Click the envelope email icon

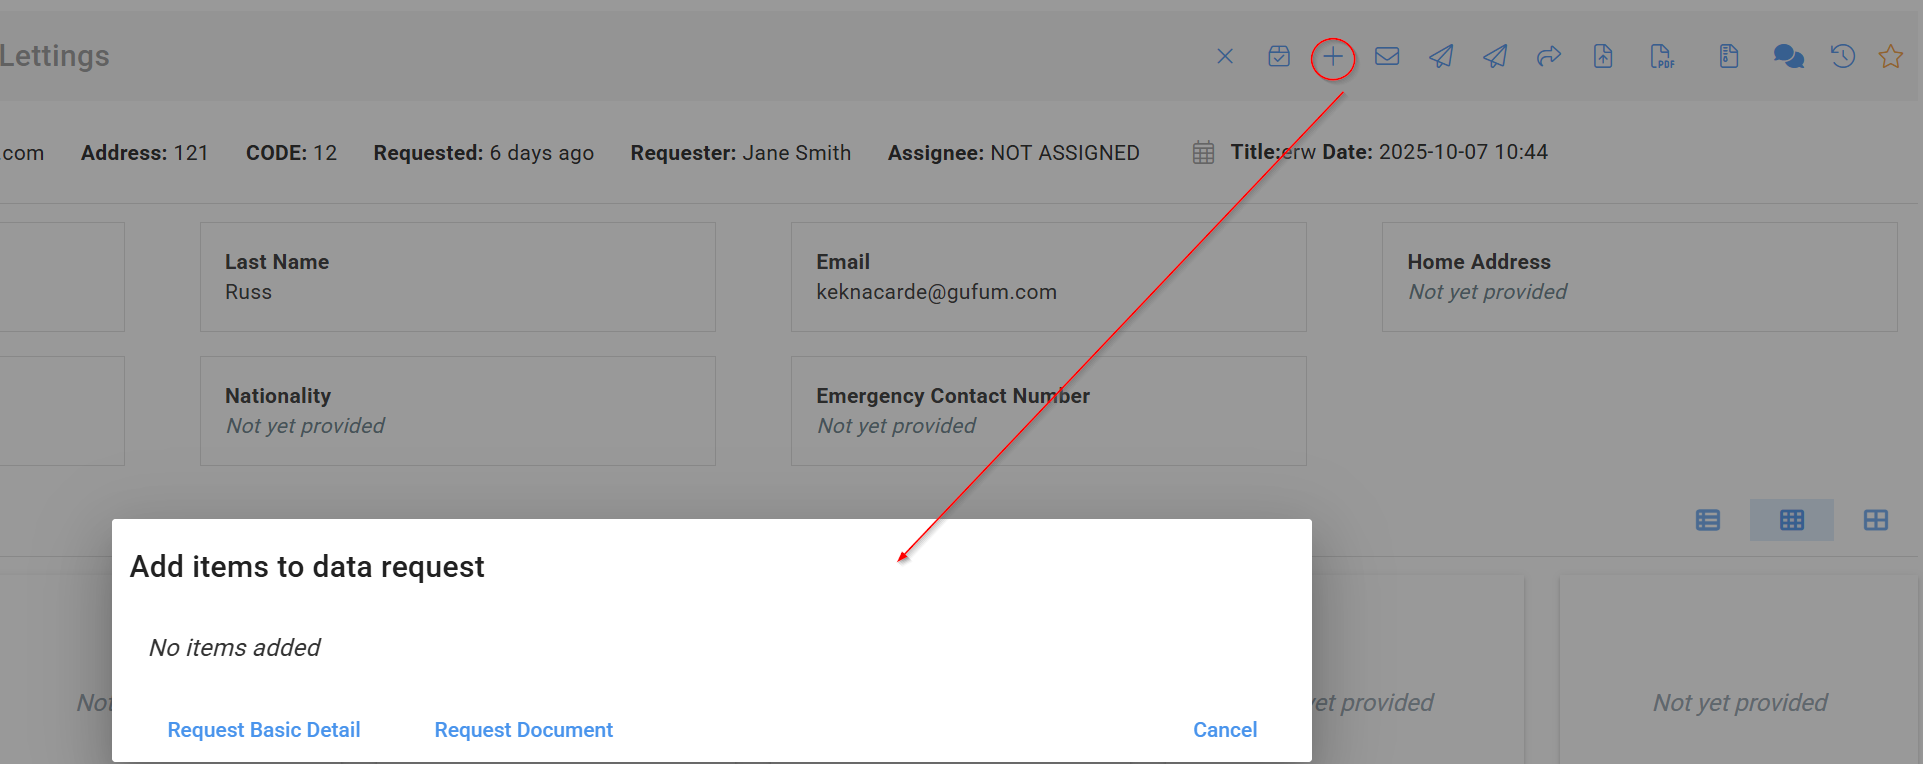point(1386,57)
